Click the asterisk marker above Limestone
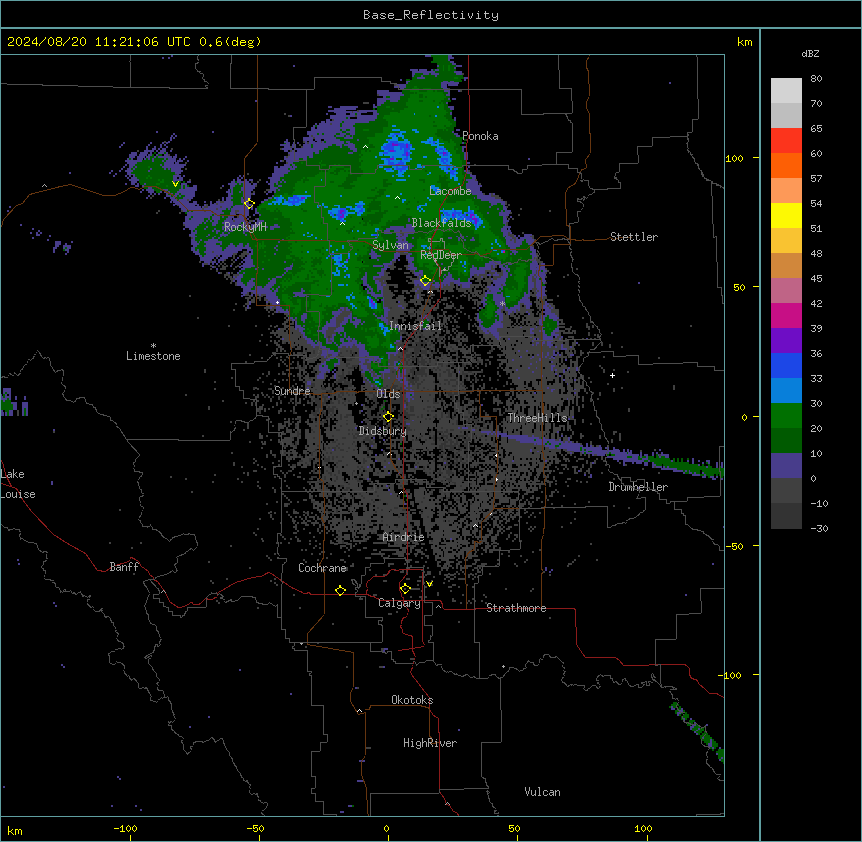862x842 pixels. point(153,346)
